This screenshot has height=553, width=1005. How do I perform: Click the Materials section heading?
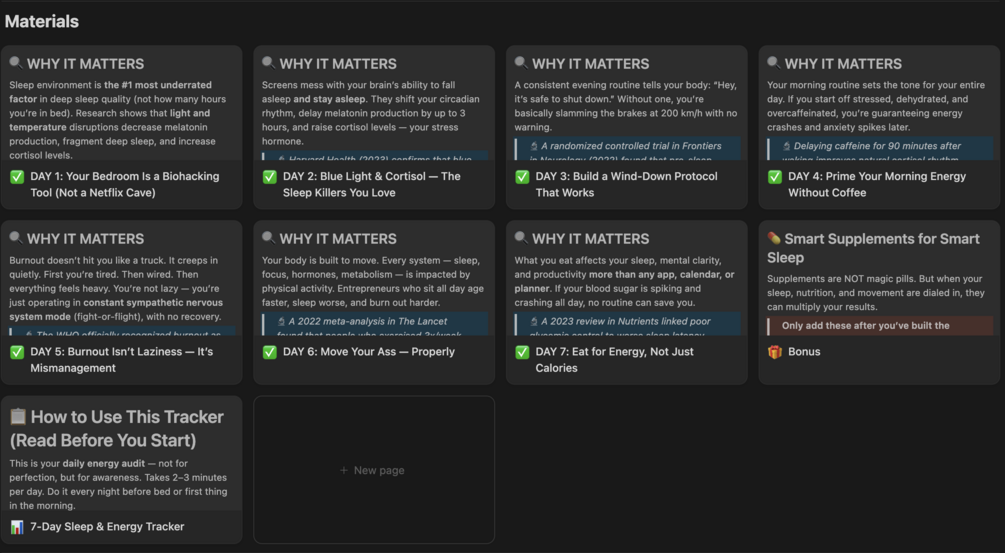[x=42, y=21]
